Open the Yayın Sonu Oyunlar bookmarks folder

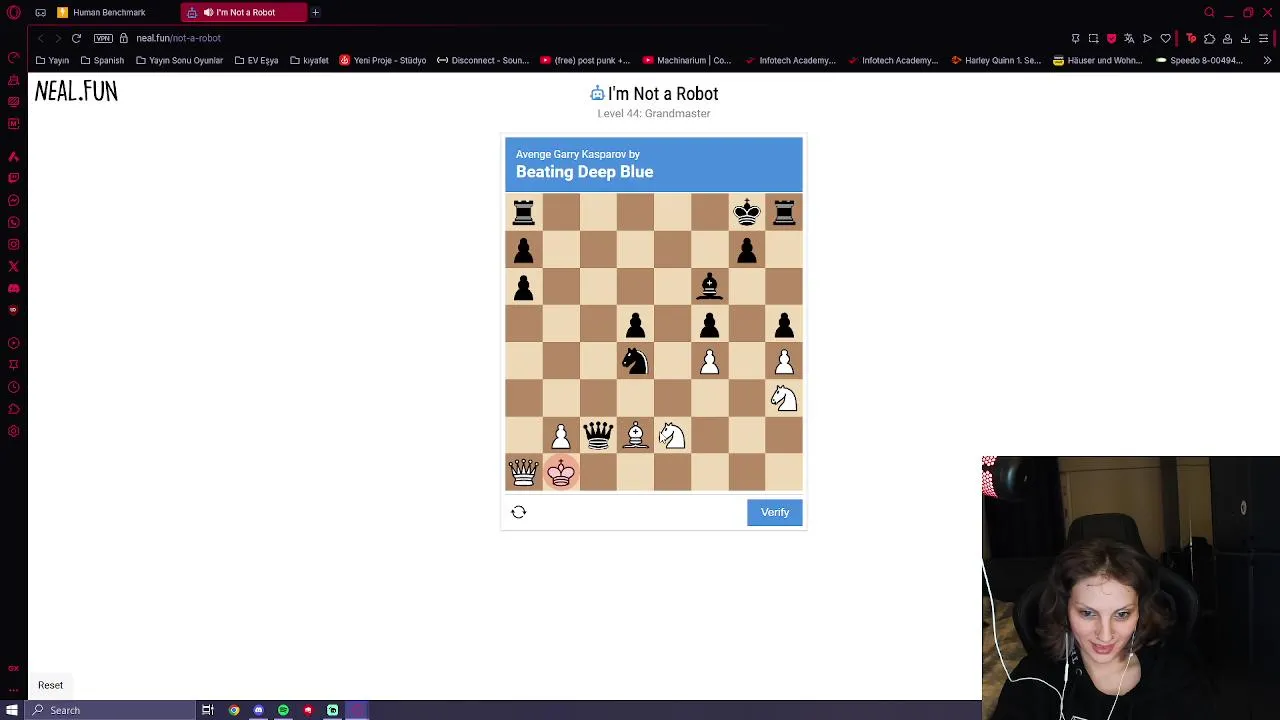coord(180,60)
